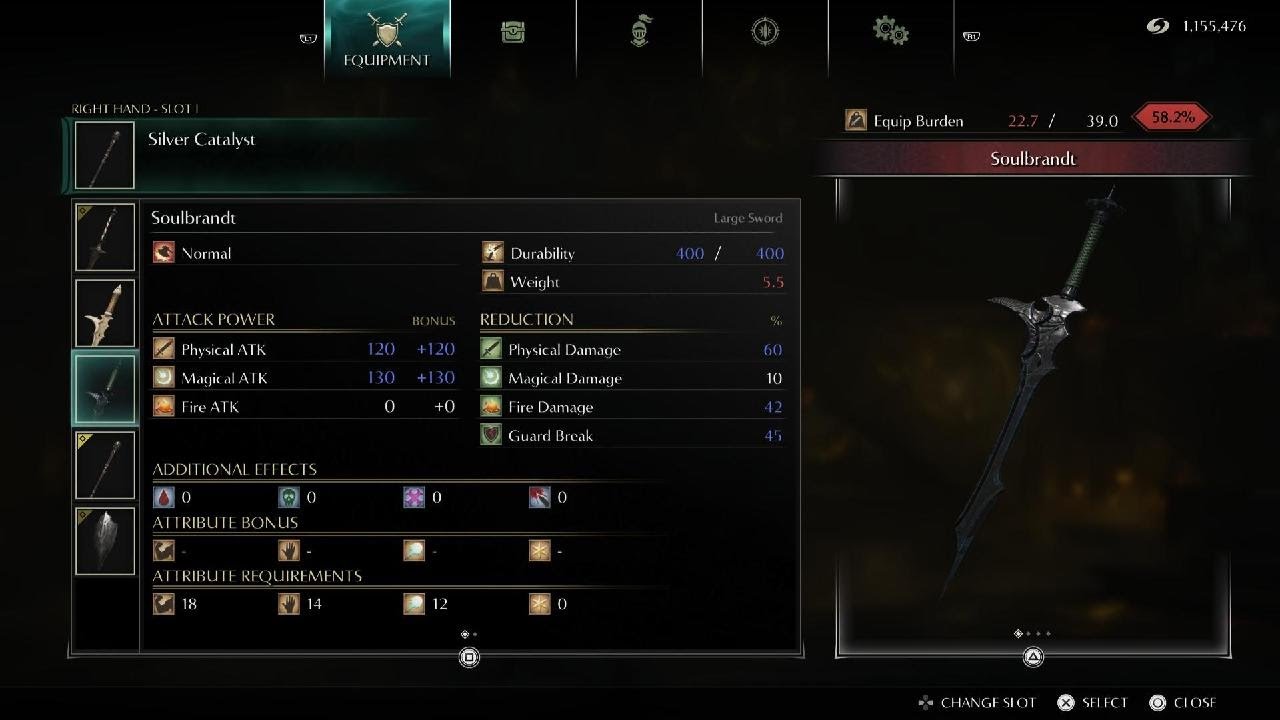Image resolution: width=1280 pixels, height=720 pixels.
Task: Click the Fire ATK flame icon
Action: tap(164, 406)
